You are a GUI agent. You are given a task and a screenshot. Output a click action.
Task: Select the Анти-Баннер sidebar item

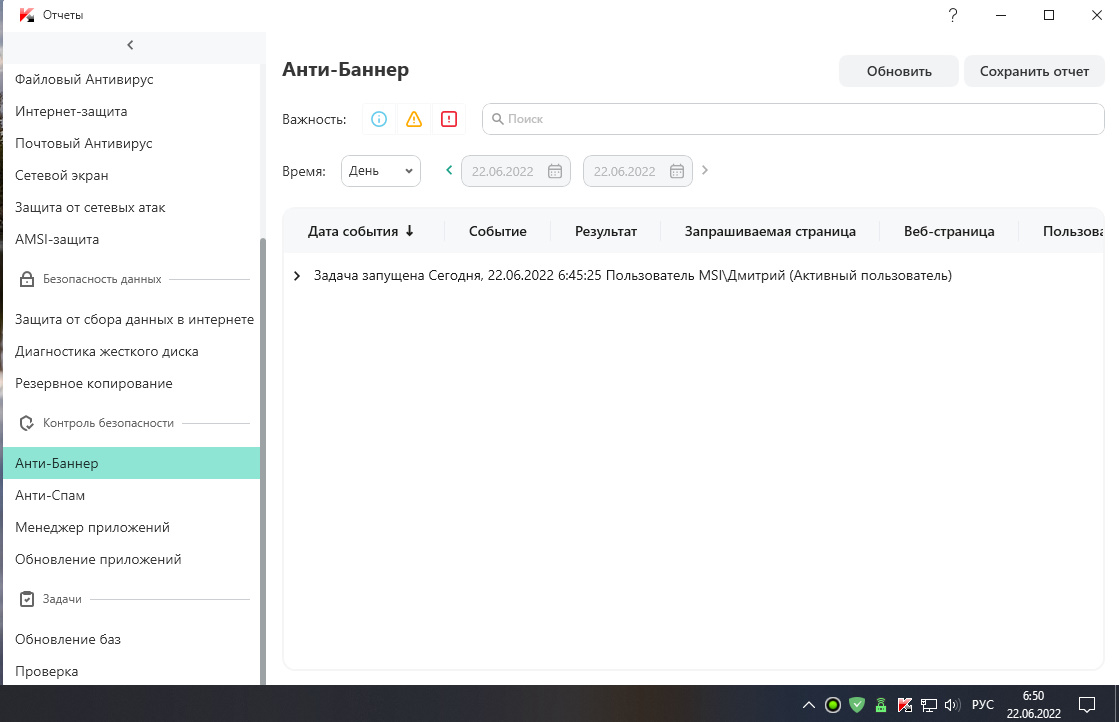(x=131, y=463)
